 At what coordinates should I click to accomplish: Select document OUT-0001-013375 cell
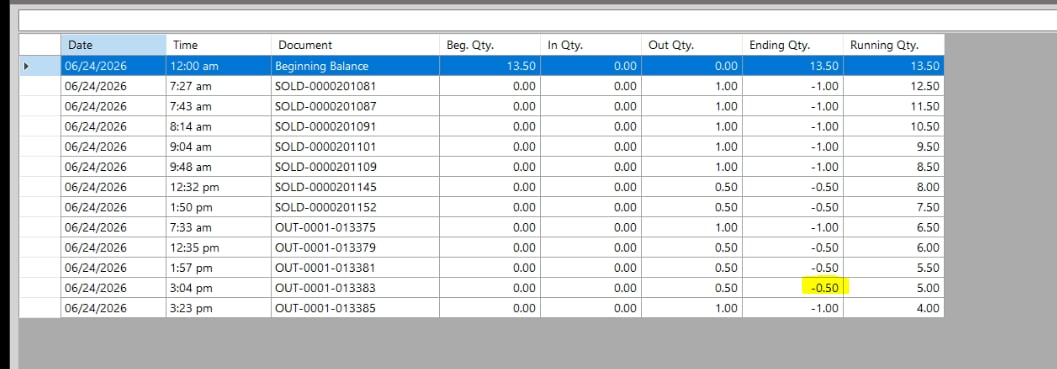point(355,227)
